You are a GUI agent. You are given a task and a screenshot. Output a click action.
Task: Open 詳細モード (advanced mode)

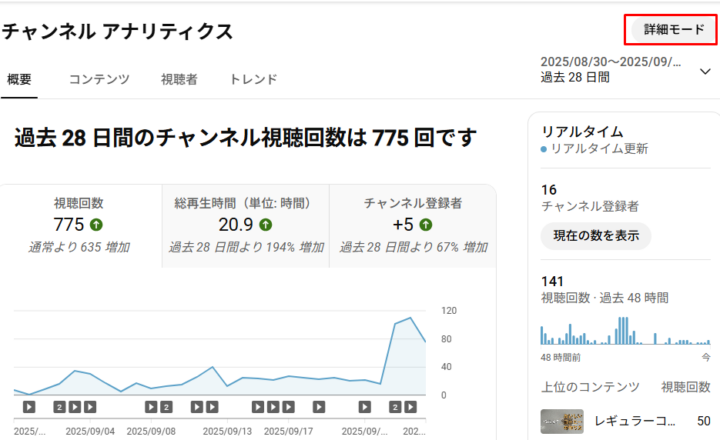(x=671, y=30)
